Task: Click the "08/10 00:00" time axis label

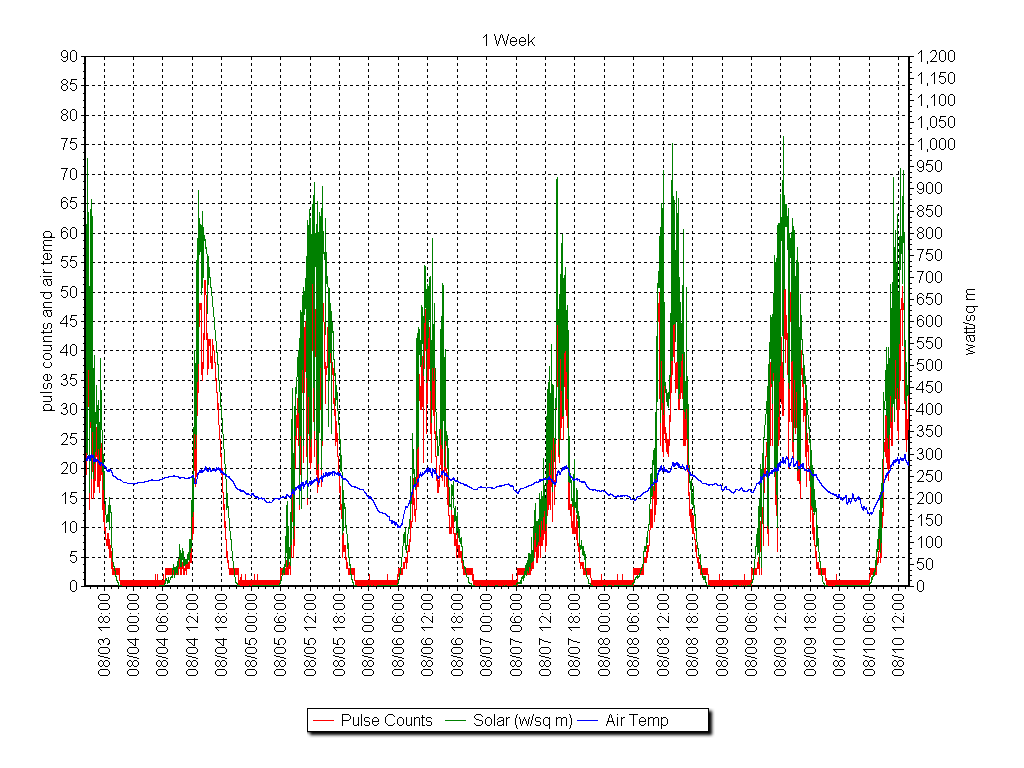Action: 839,635
